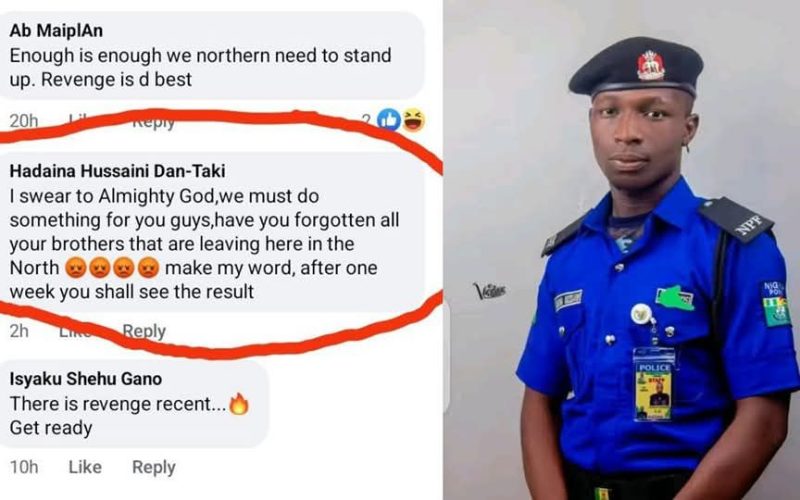Click the beret cap crest badge
800x500 pixels.
click(x=651, y=66)
